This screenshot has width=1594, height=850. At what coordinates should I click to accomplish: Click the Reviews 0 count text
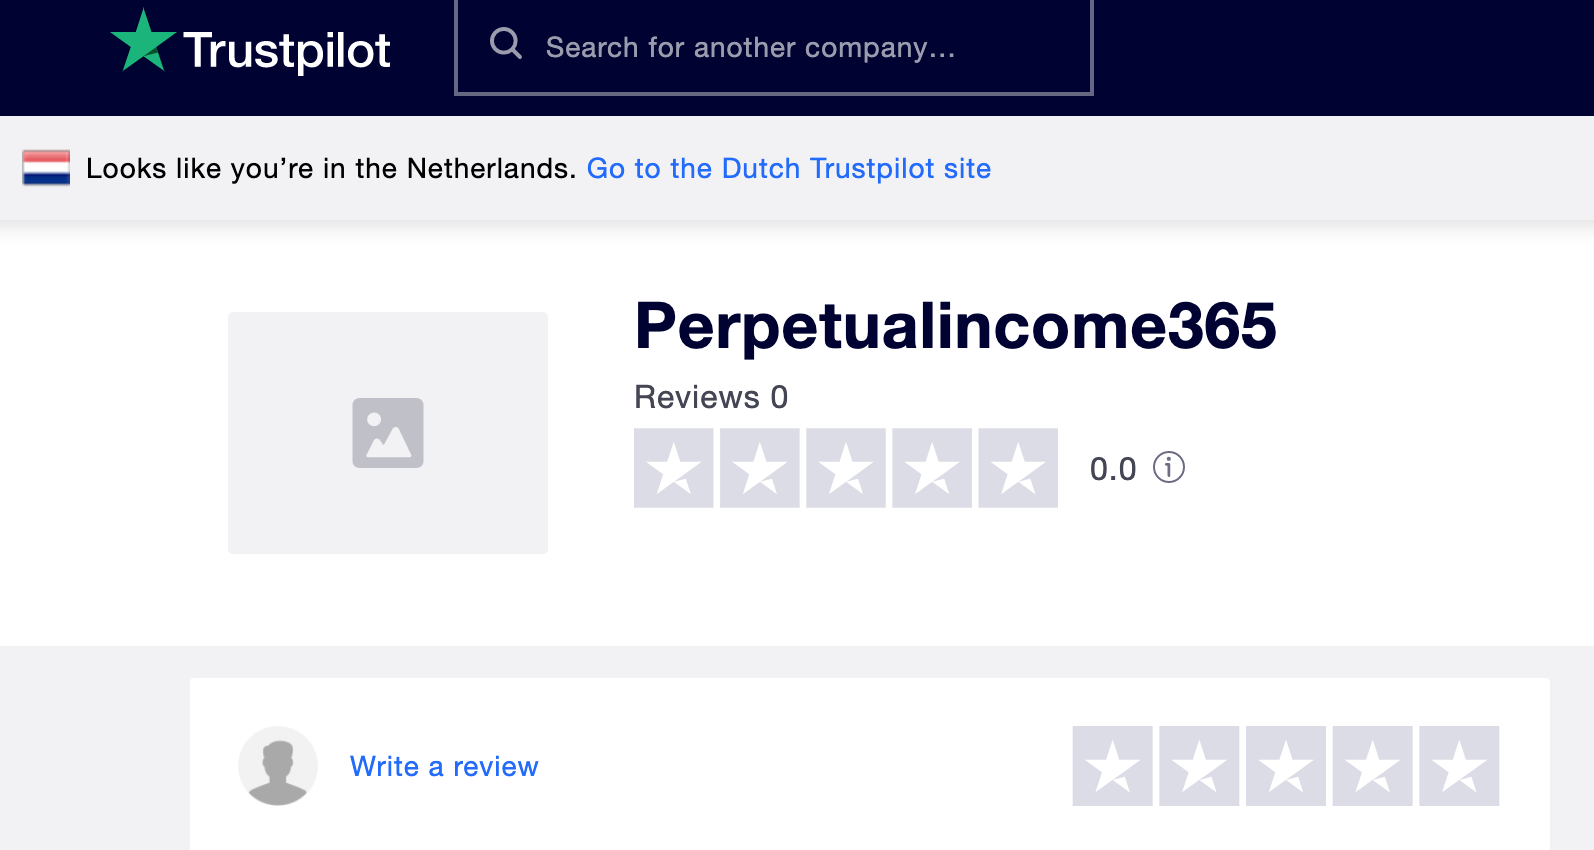tap(711, 397)
